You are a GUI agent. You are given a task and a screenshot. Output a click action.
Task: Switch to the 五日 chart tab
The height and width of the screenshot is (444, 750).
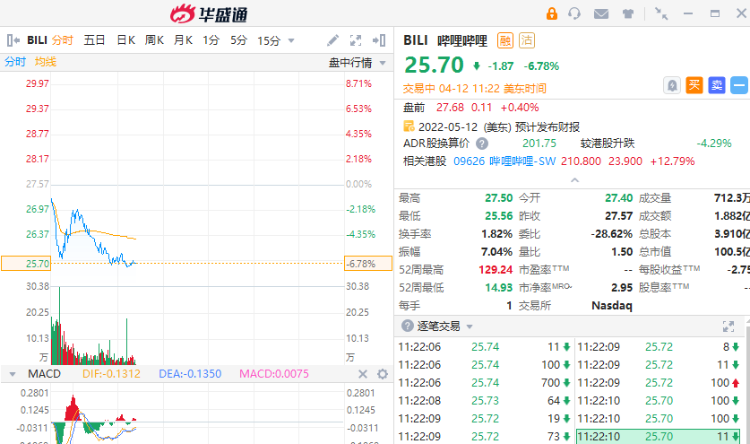click(94, 41)
